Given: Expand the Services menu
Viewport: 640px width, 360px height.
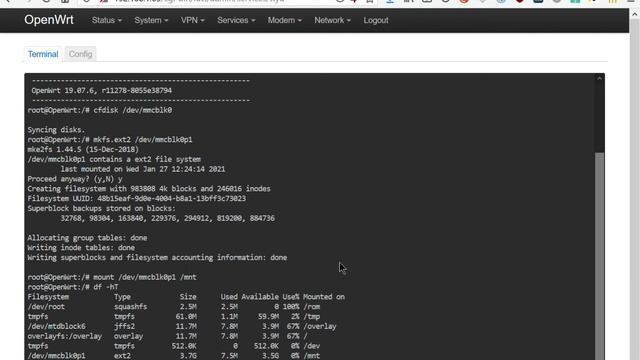Looking at the screenshot, I should point(236,20).
